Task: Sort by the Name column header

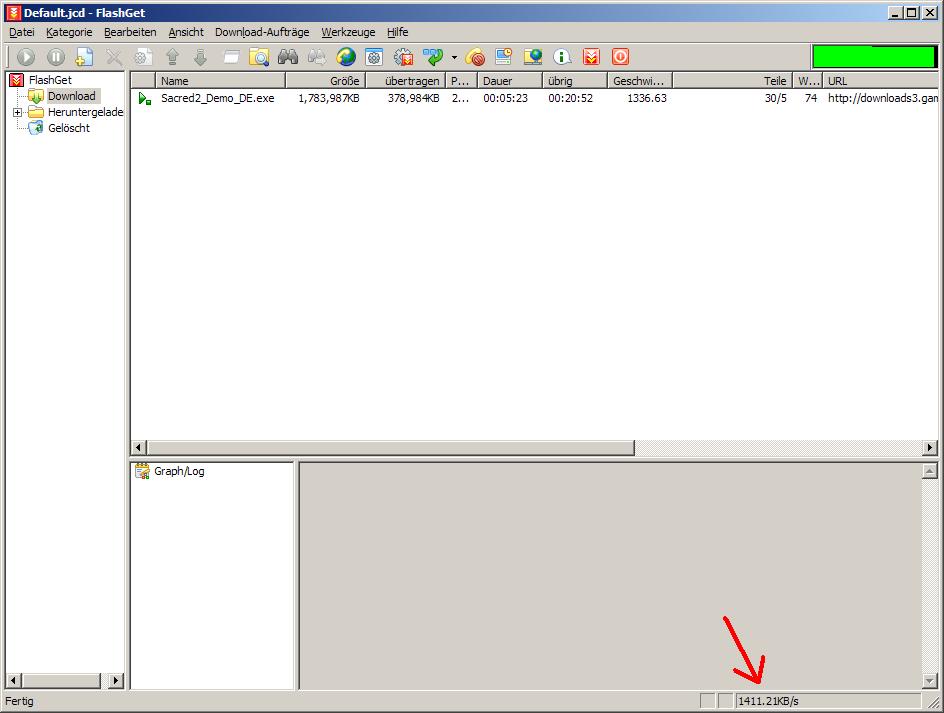Action: [x=220, y=81]
